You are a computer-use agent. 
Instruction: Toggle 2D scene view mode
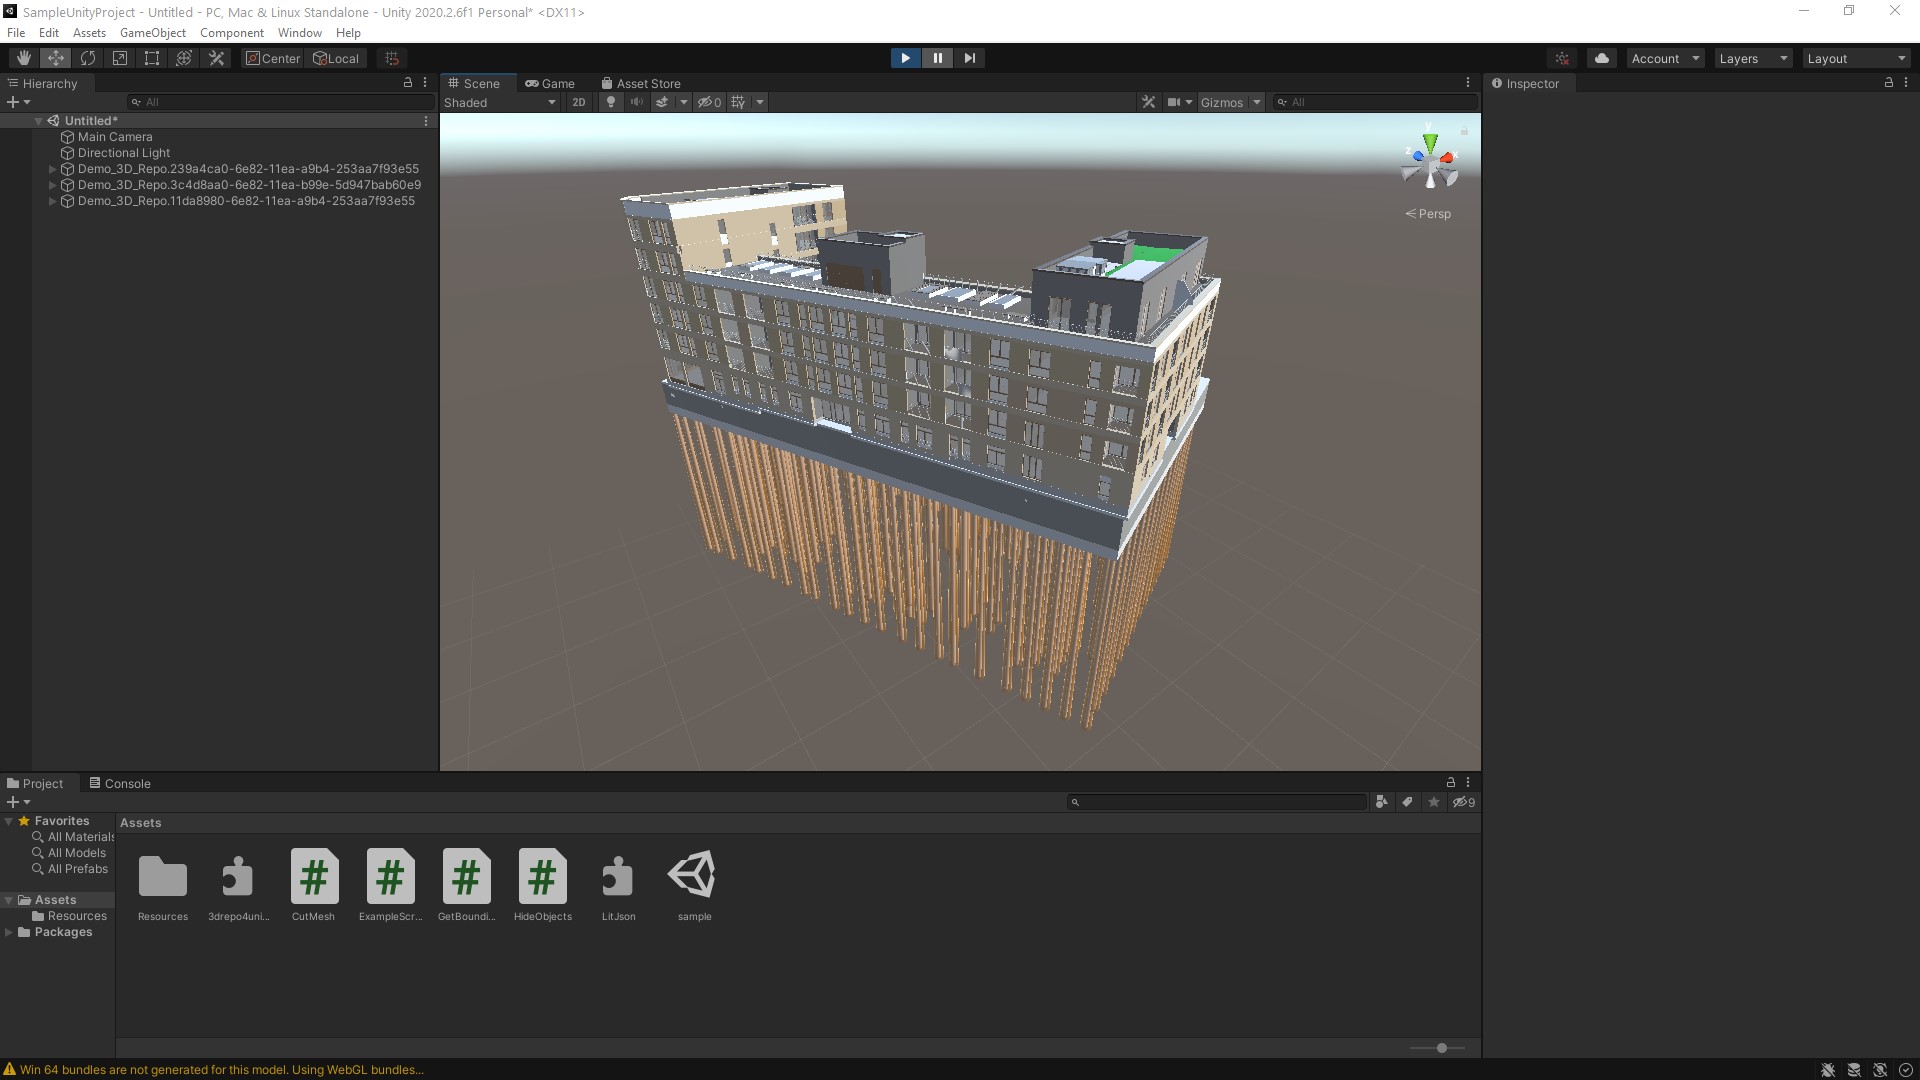point(579,102)
